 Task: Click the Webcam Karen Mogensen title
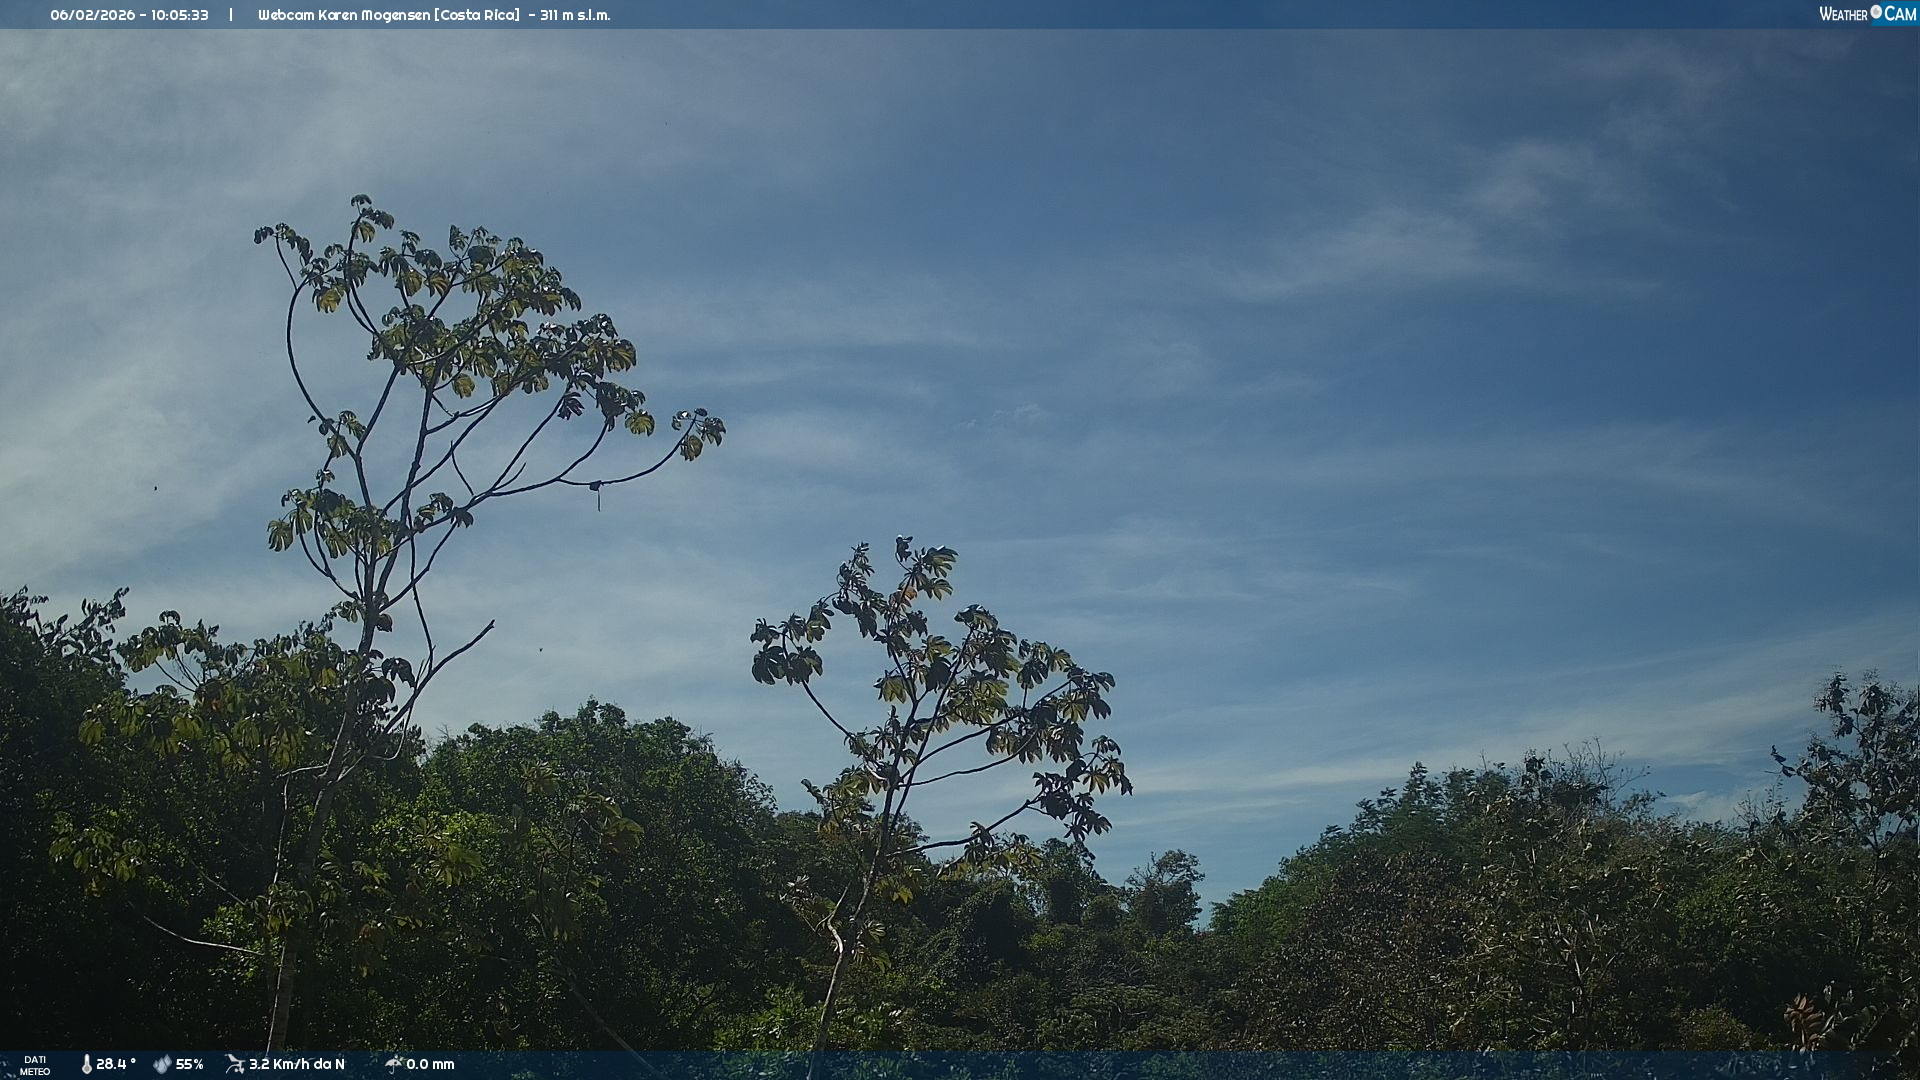(344, 15)
